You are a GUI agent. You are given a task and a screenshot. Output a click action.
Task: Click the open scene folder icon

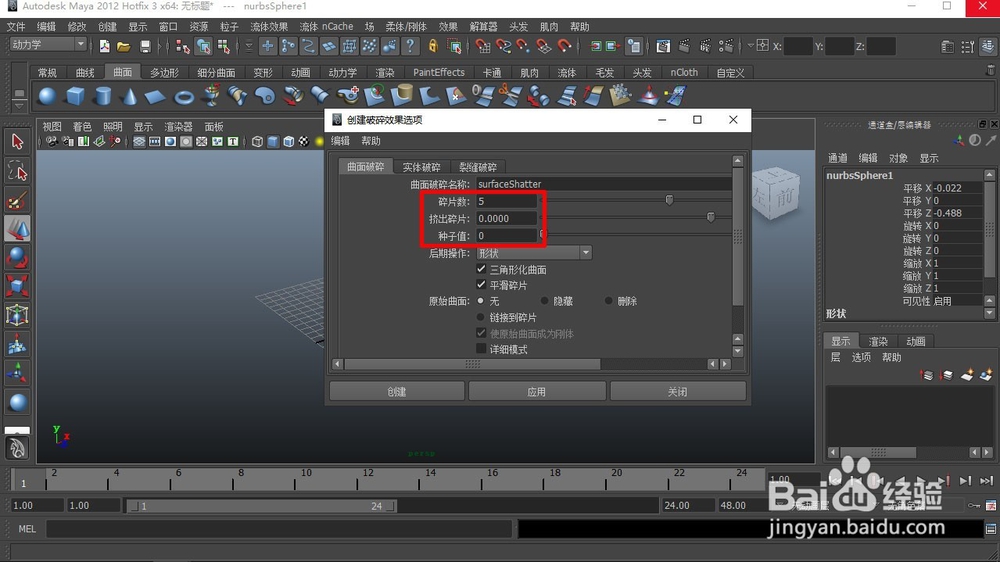pyautogui.click(x=124, y=46)
